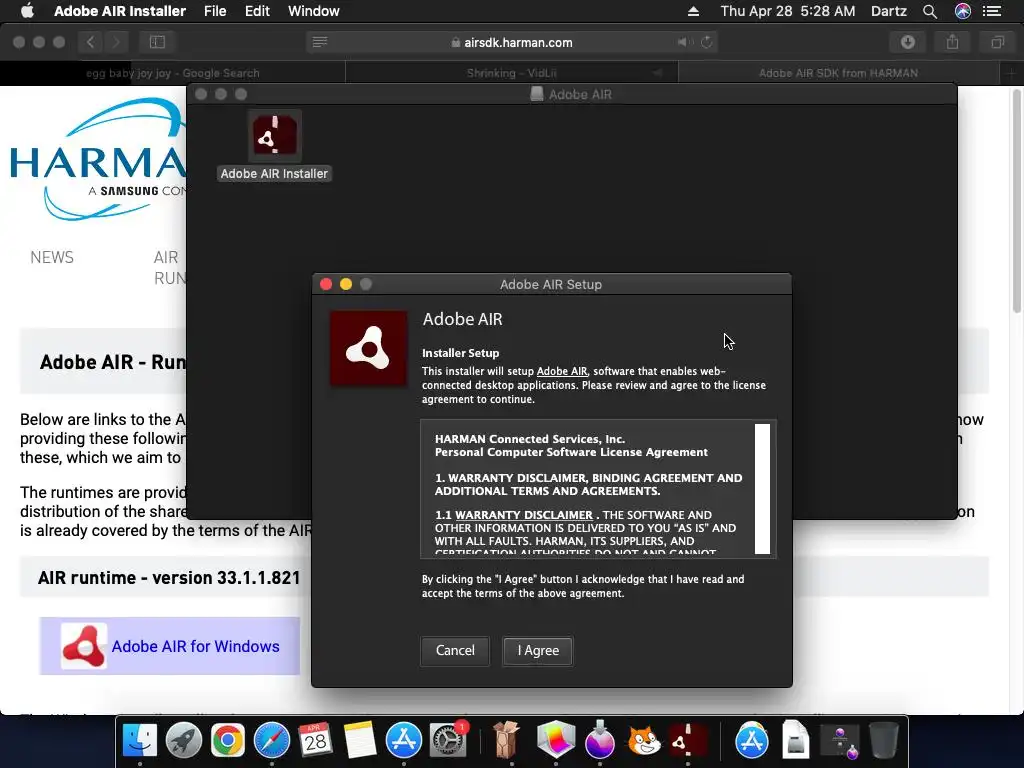Mute audio on the Shrinking - VidLii tab
The height and width of the screenshot is (768, 1024).
658,73
